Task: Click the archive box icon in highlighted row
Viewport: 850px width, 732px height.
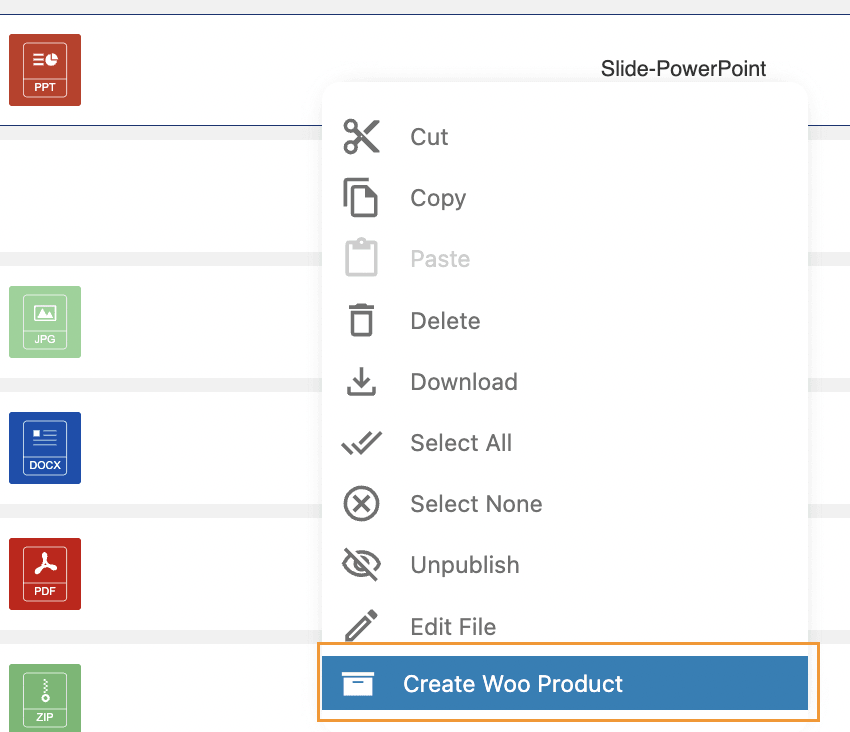Action: click(357, 684)
